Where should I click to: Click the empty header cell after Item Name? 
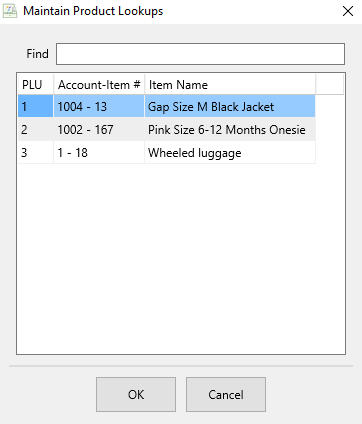[329, 85]
